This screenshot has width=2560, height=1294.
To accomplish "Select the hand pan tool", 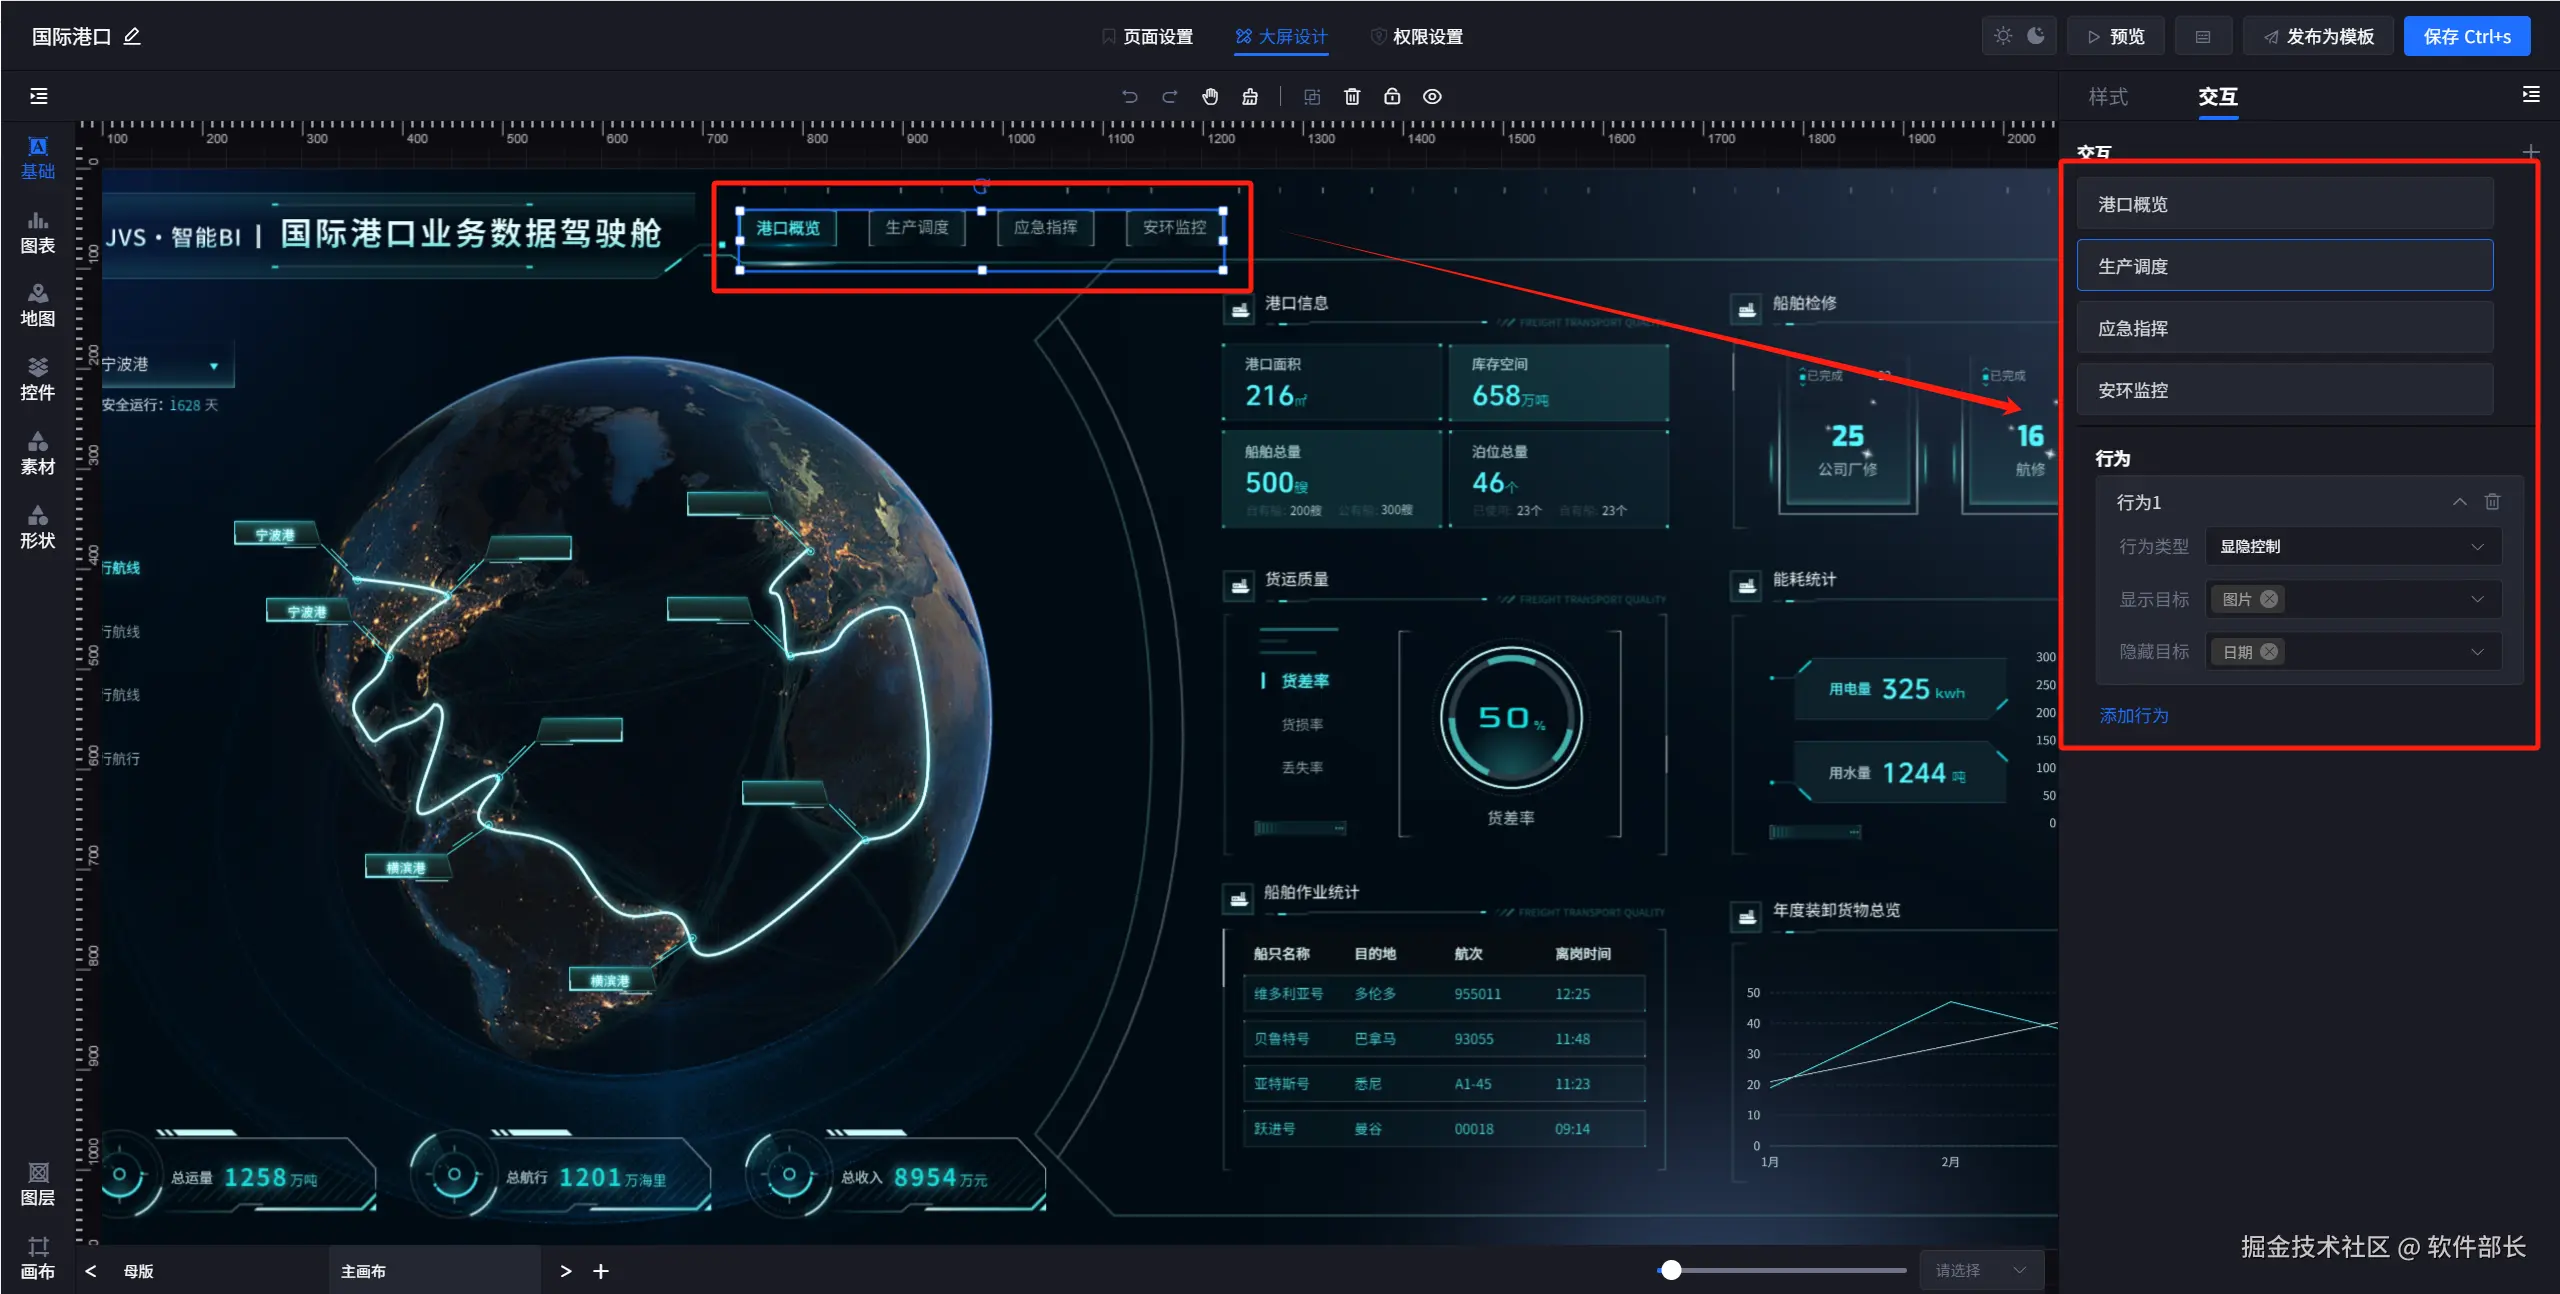I will pos(1210,97).
